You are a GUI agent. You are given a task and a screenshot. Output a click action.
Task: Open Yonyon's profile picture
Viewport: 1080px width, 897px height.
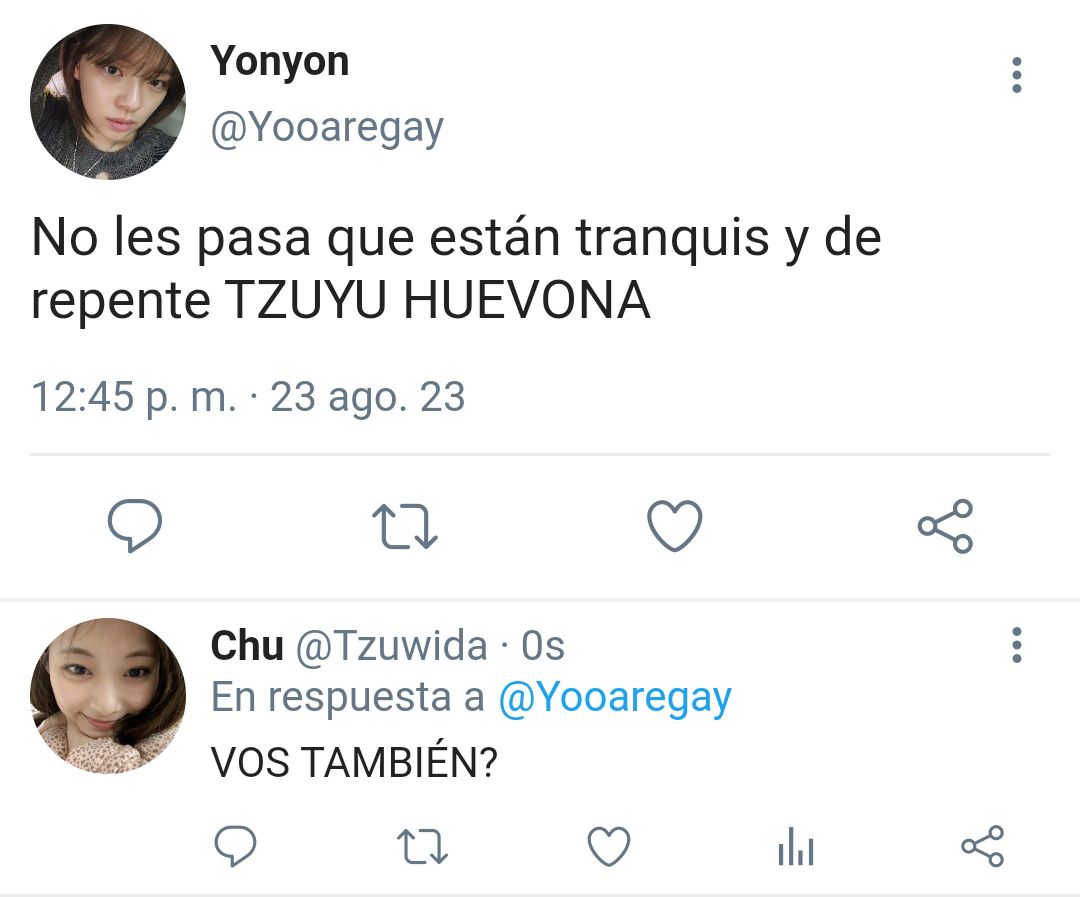click(108, 102)
